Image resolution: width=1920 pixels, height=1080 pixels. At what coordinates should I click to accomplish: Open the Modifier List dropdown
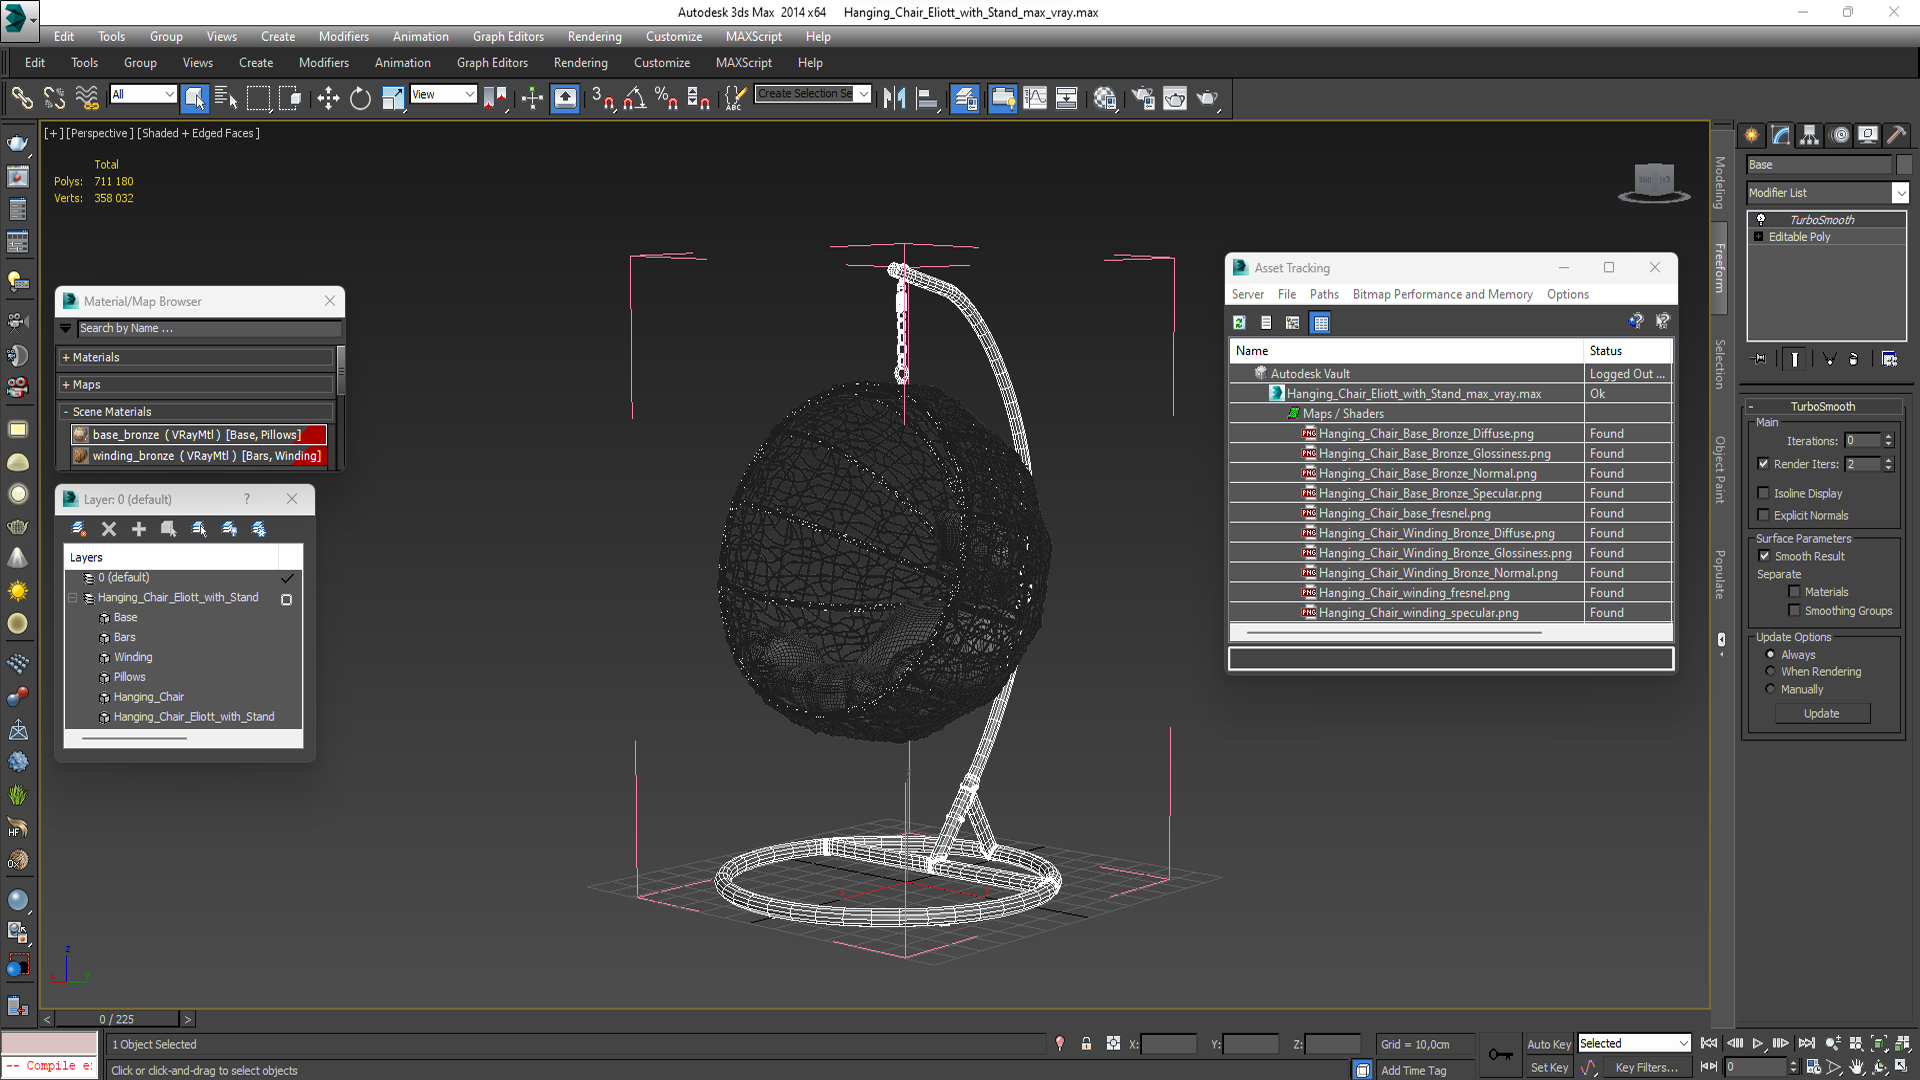click(1900, 193)
